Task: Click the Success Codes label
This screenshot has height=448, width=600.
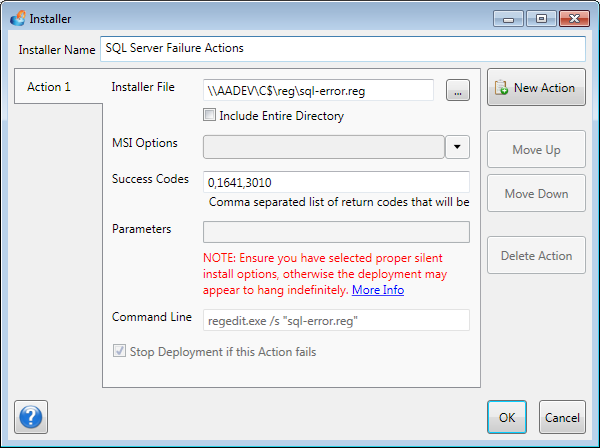Action: click(x=150, y=179)
